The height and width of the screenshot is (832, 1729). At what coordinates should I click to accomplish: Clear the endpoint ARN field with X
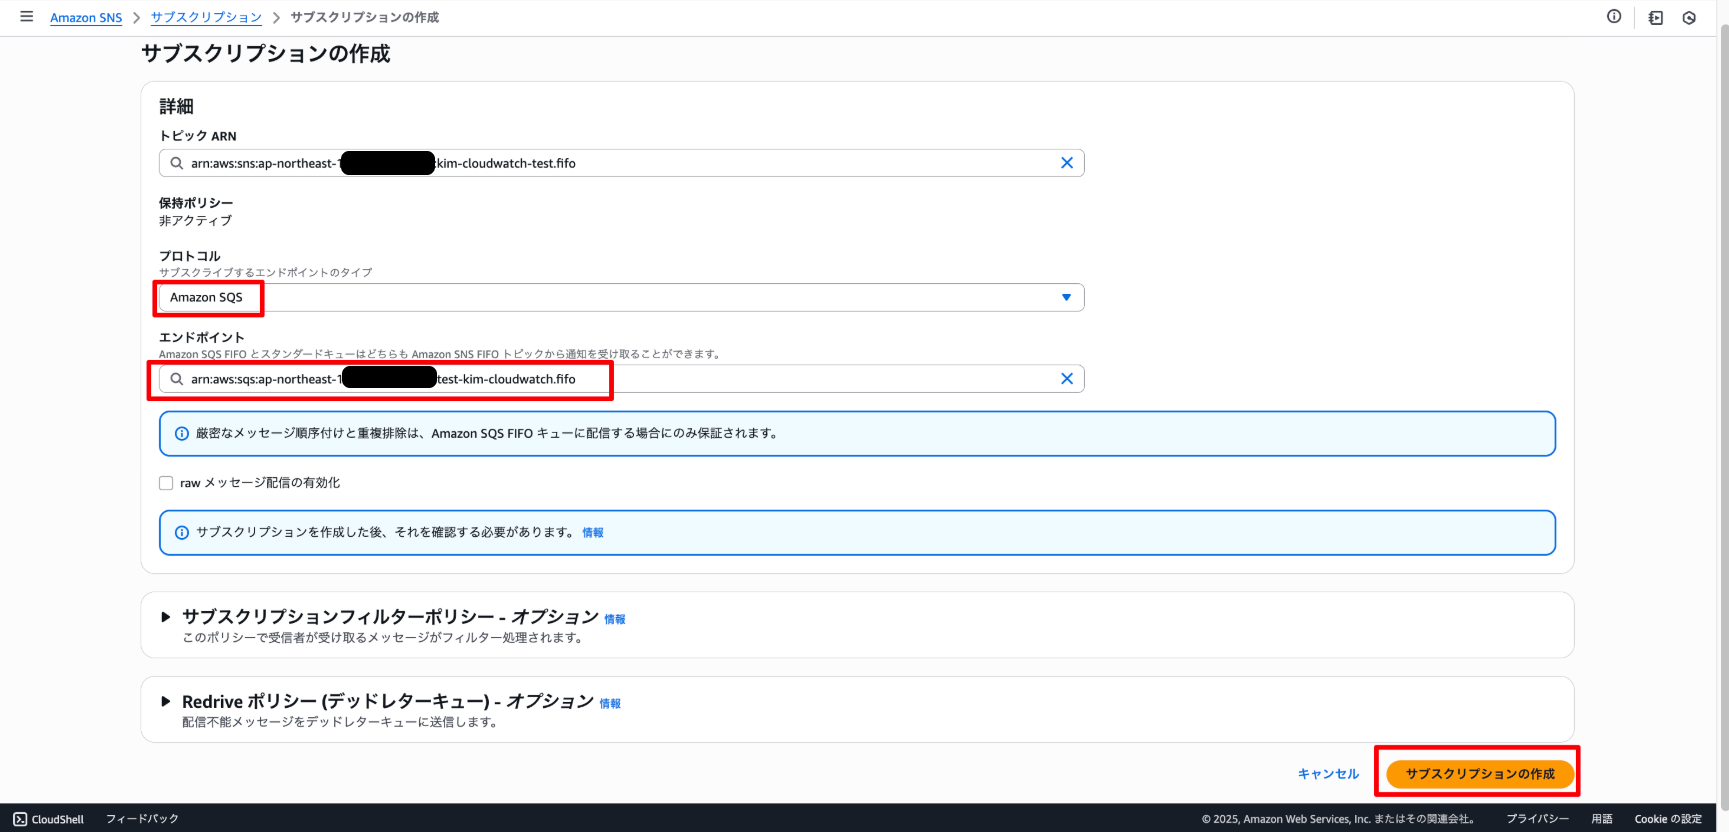(1067, 379)
